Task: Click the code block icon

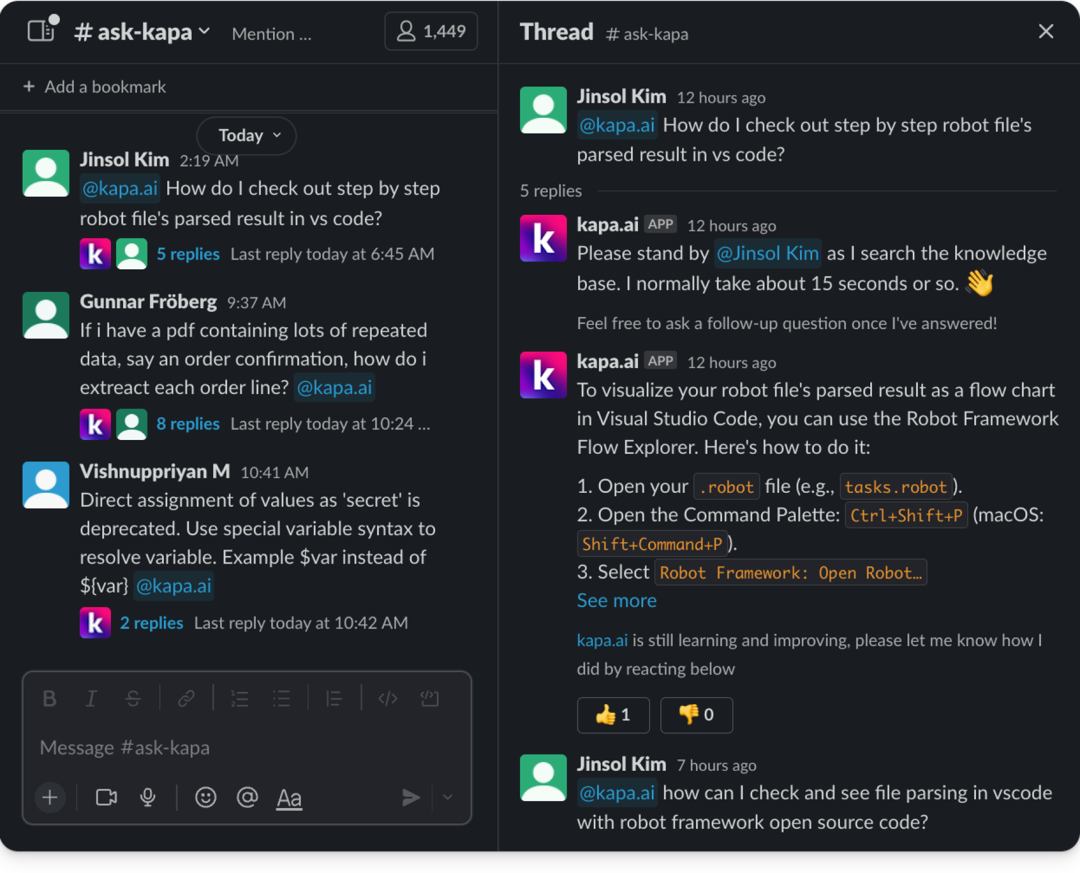Action: tap(430, 699)
